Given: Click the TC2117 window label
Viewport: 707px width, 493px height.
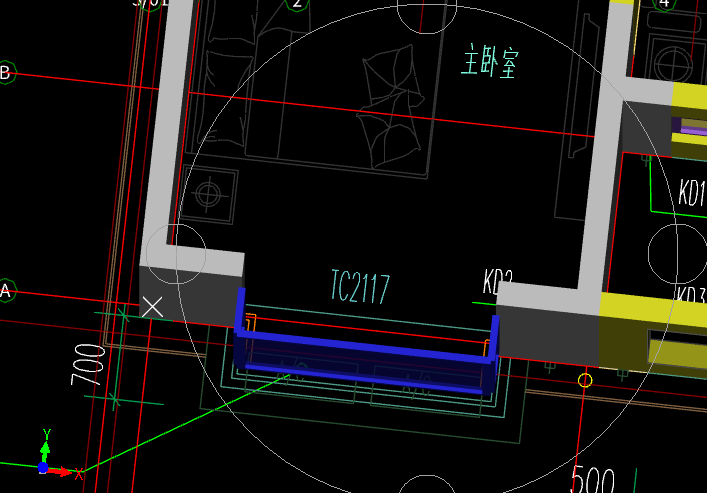Looking at the screenshot, I should tap(360, 286).
